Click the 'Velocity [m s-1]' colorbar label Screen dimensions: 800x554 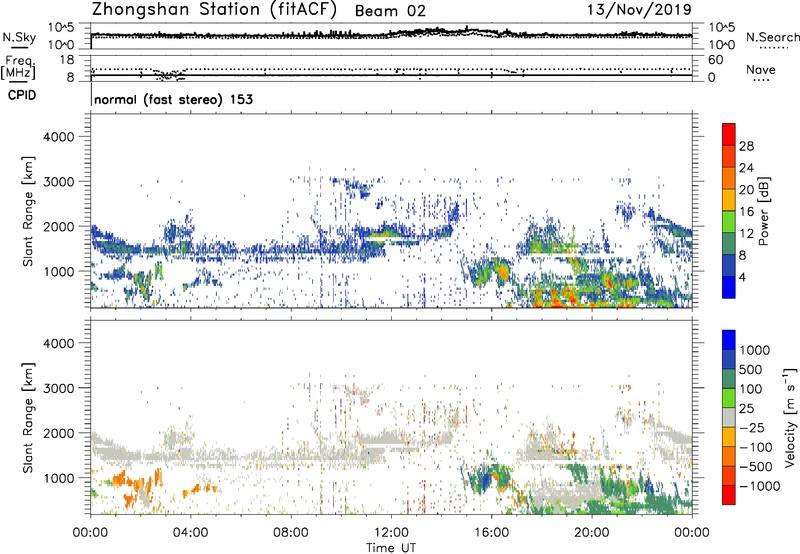[x=790, y=417]
